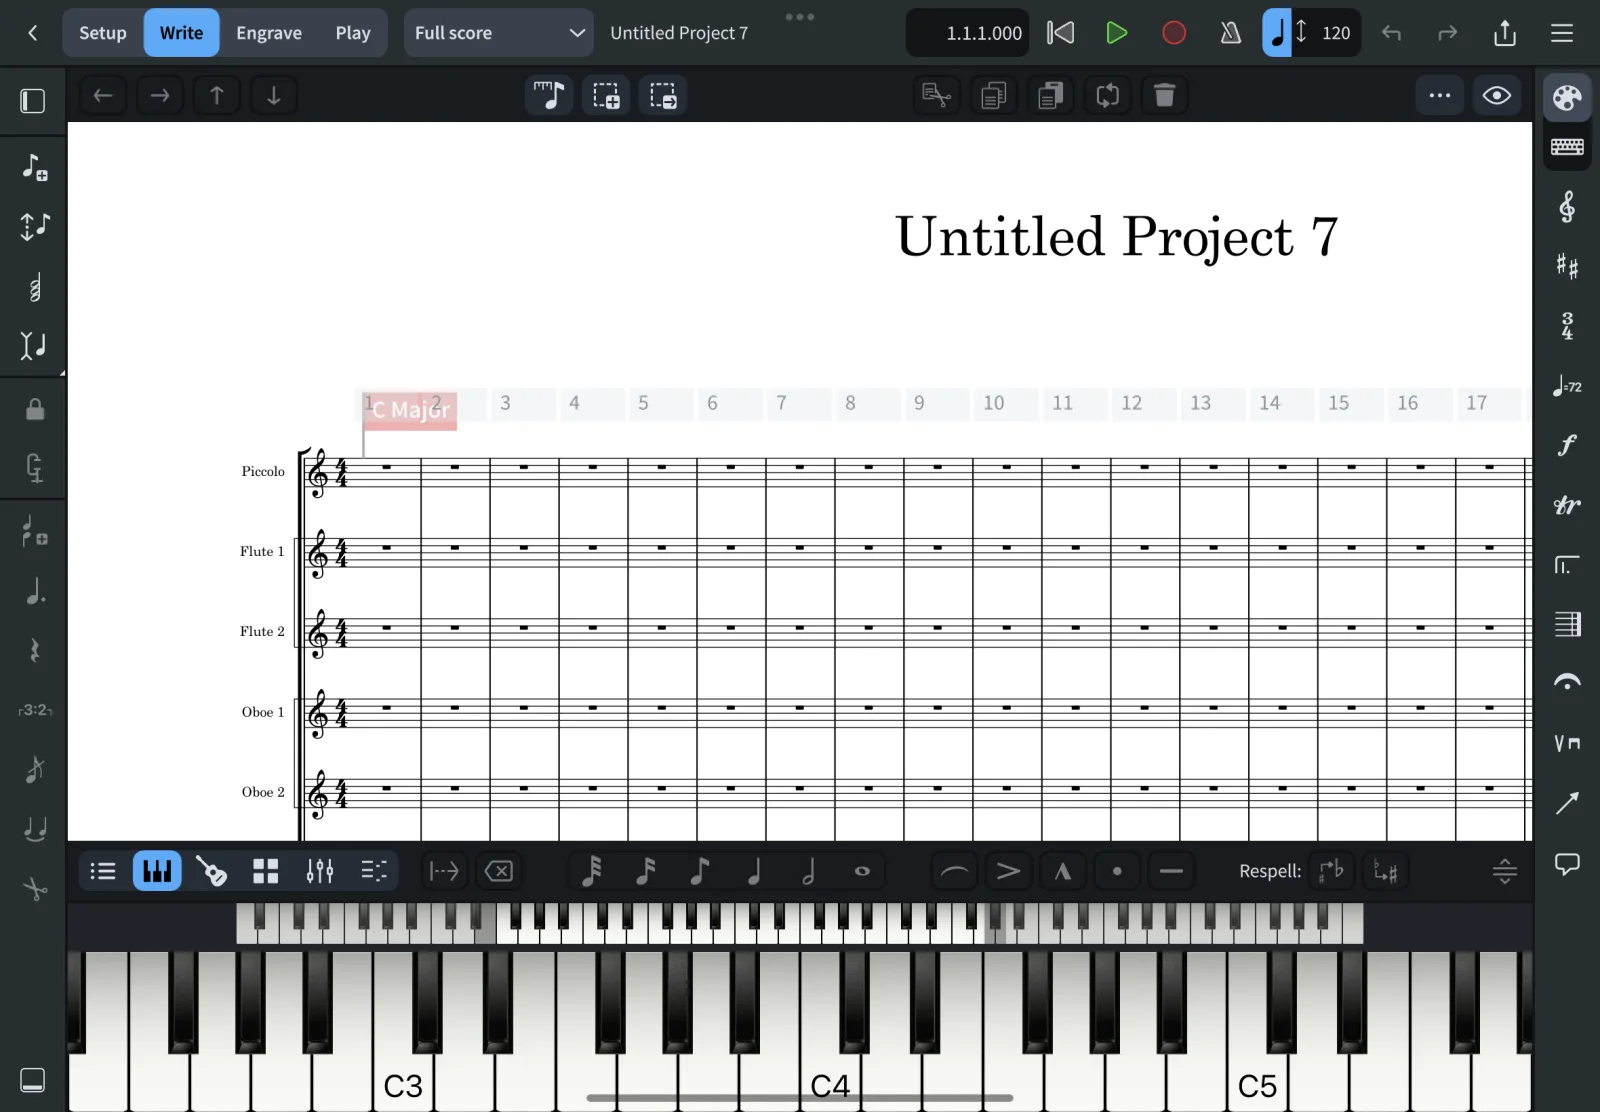Toggle the dotted notes button
The height and width of the screenshot is (1112, 1600).
[34, 592]
